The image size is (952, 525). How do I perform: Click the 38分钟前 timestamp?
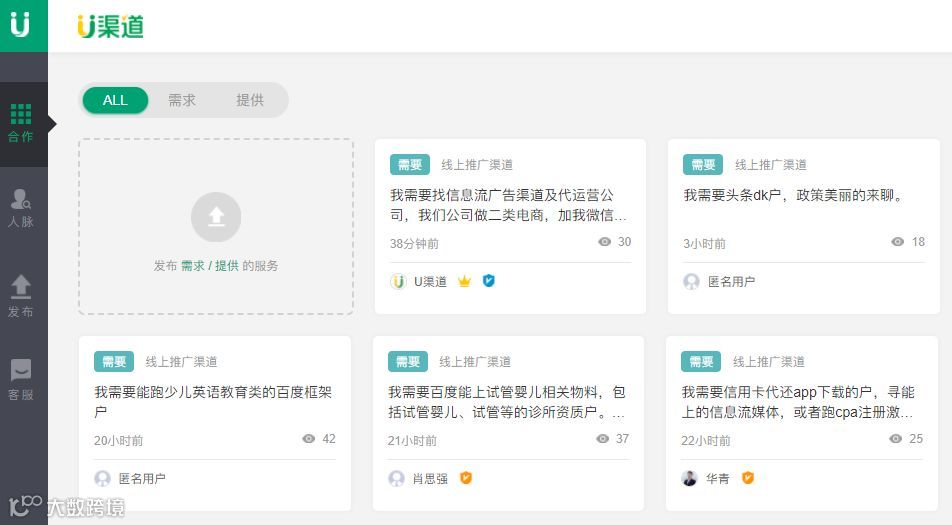coord(414,243)
